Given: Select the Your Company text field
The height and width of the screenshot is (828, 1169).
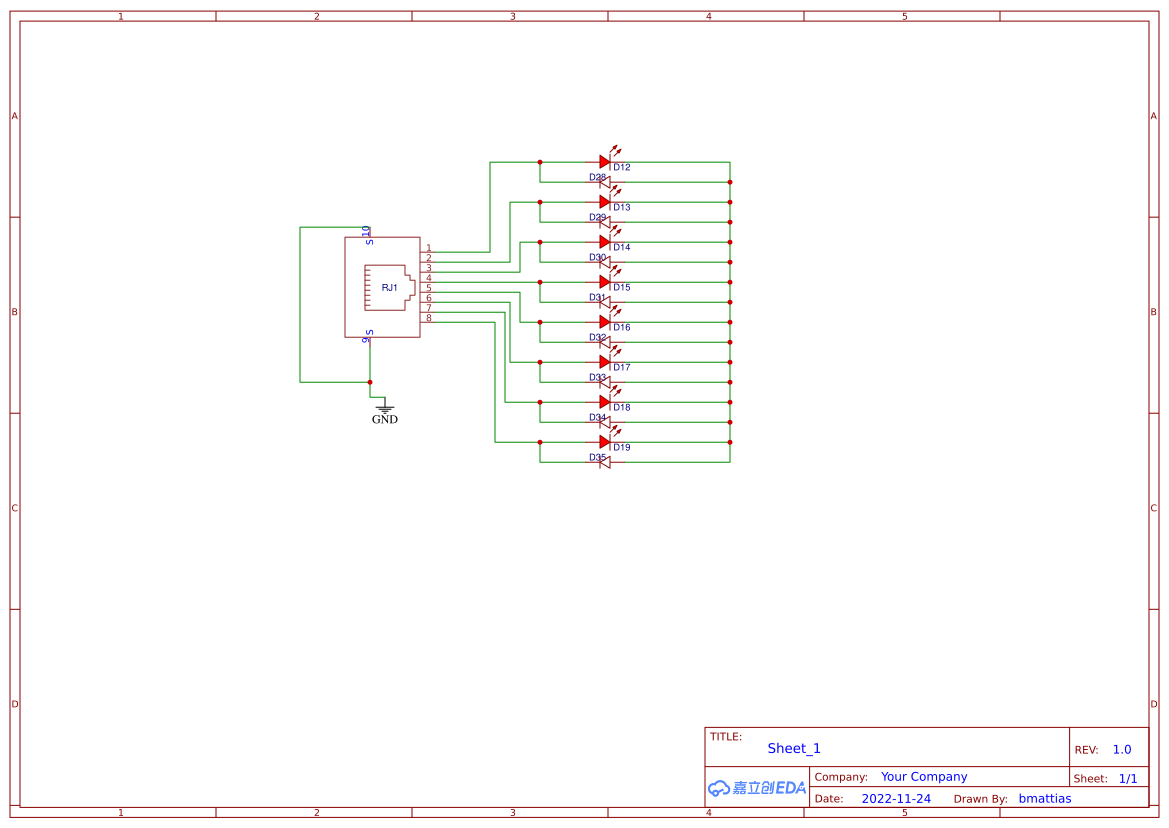Looking at the screenshot, I should (923, 776).
